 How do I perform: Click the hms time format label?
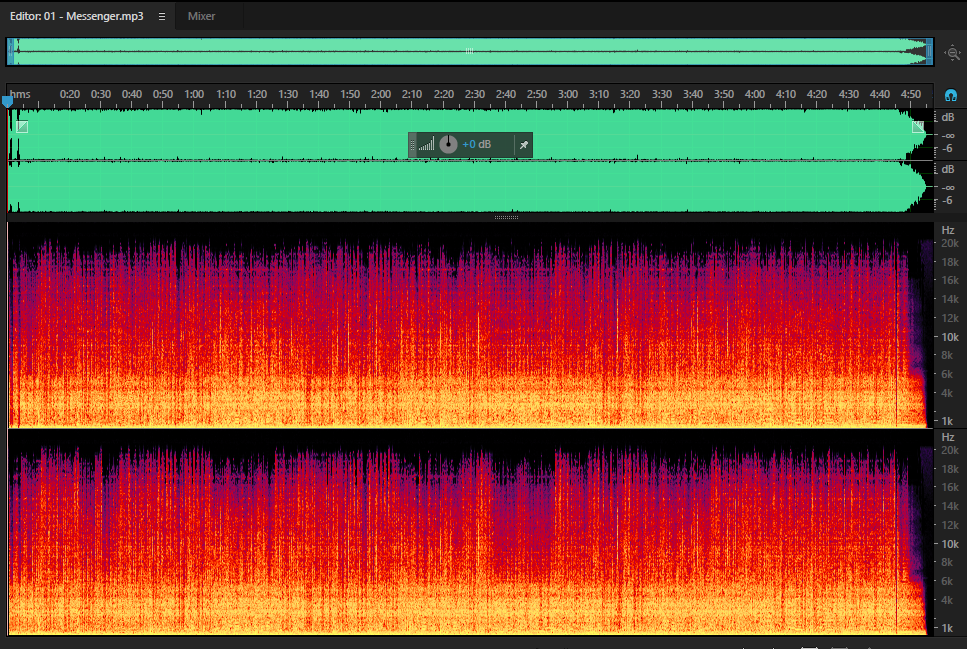[x=20, y=94]
